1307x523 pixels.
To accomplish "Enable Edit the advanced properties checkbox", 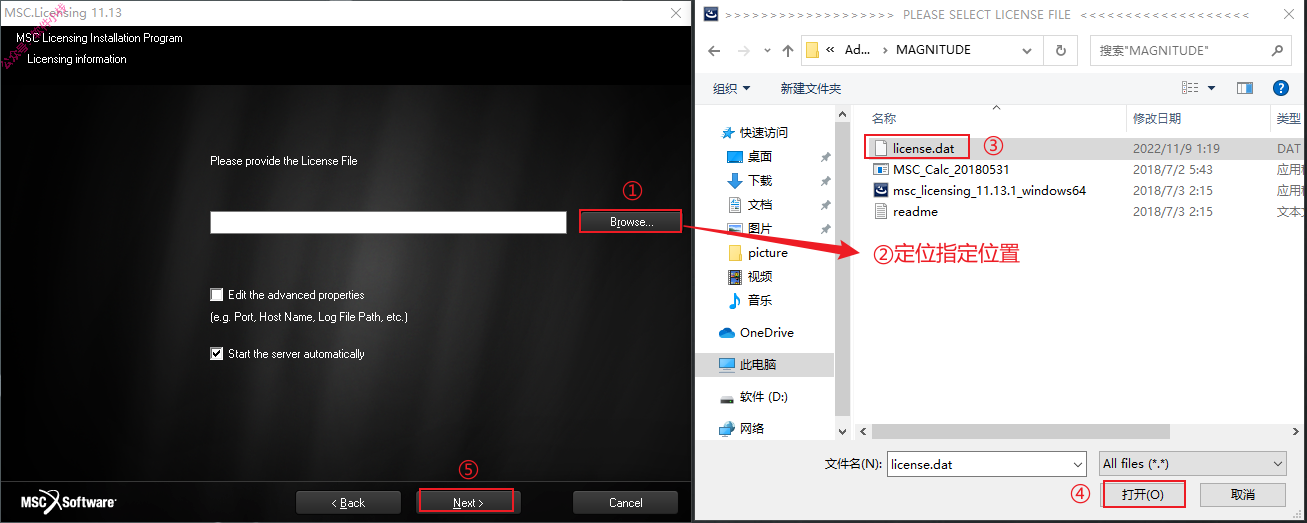I will point(217,295).
